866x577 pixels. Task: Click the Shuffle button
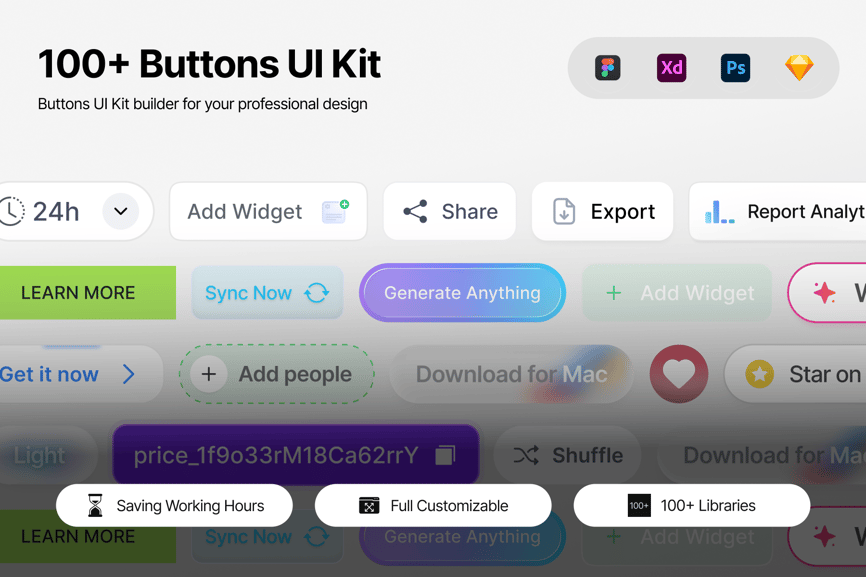pos(568,455)
